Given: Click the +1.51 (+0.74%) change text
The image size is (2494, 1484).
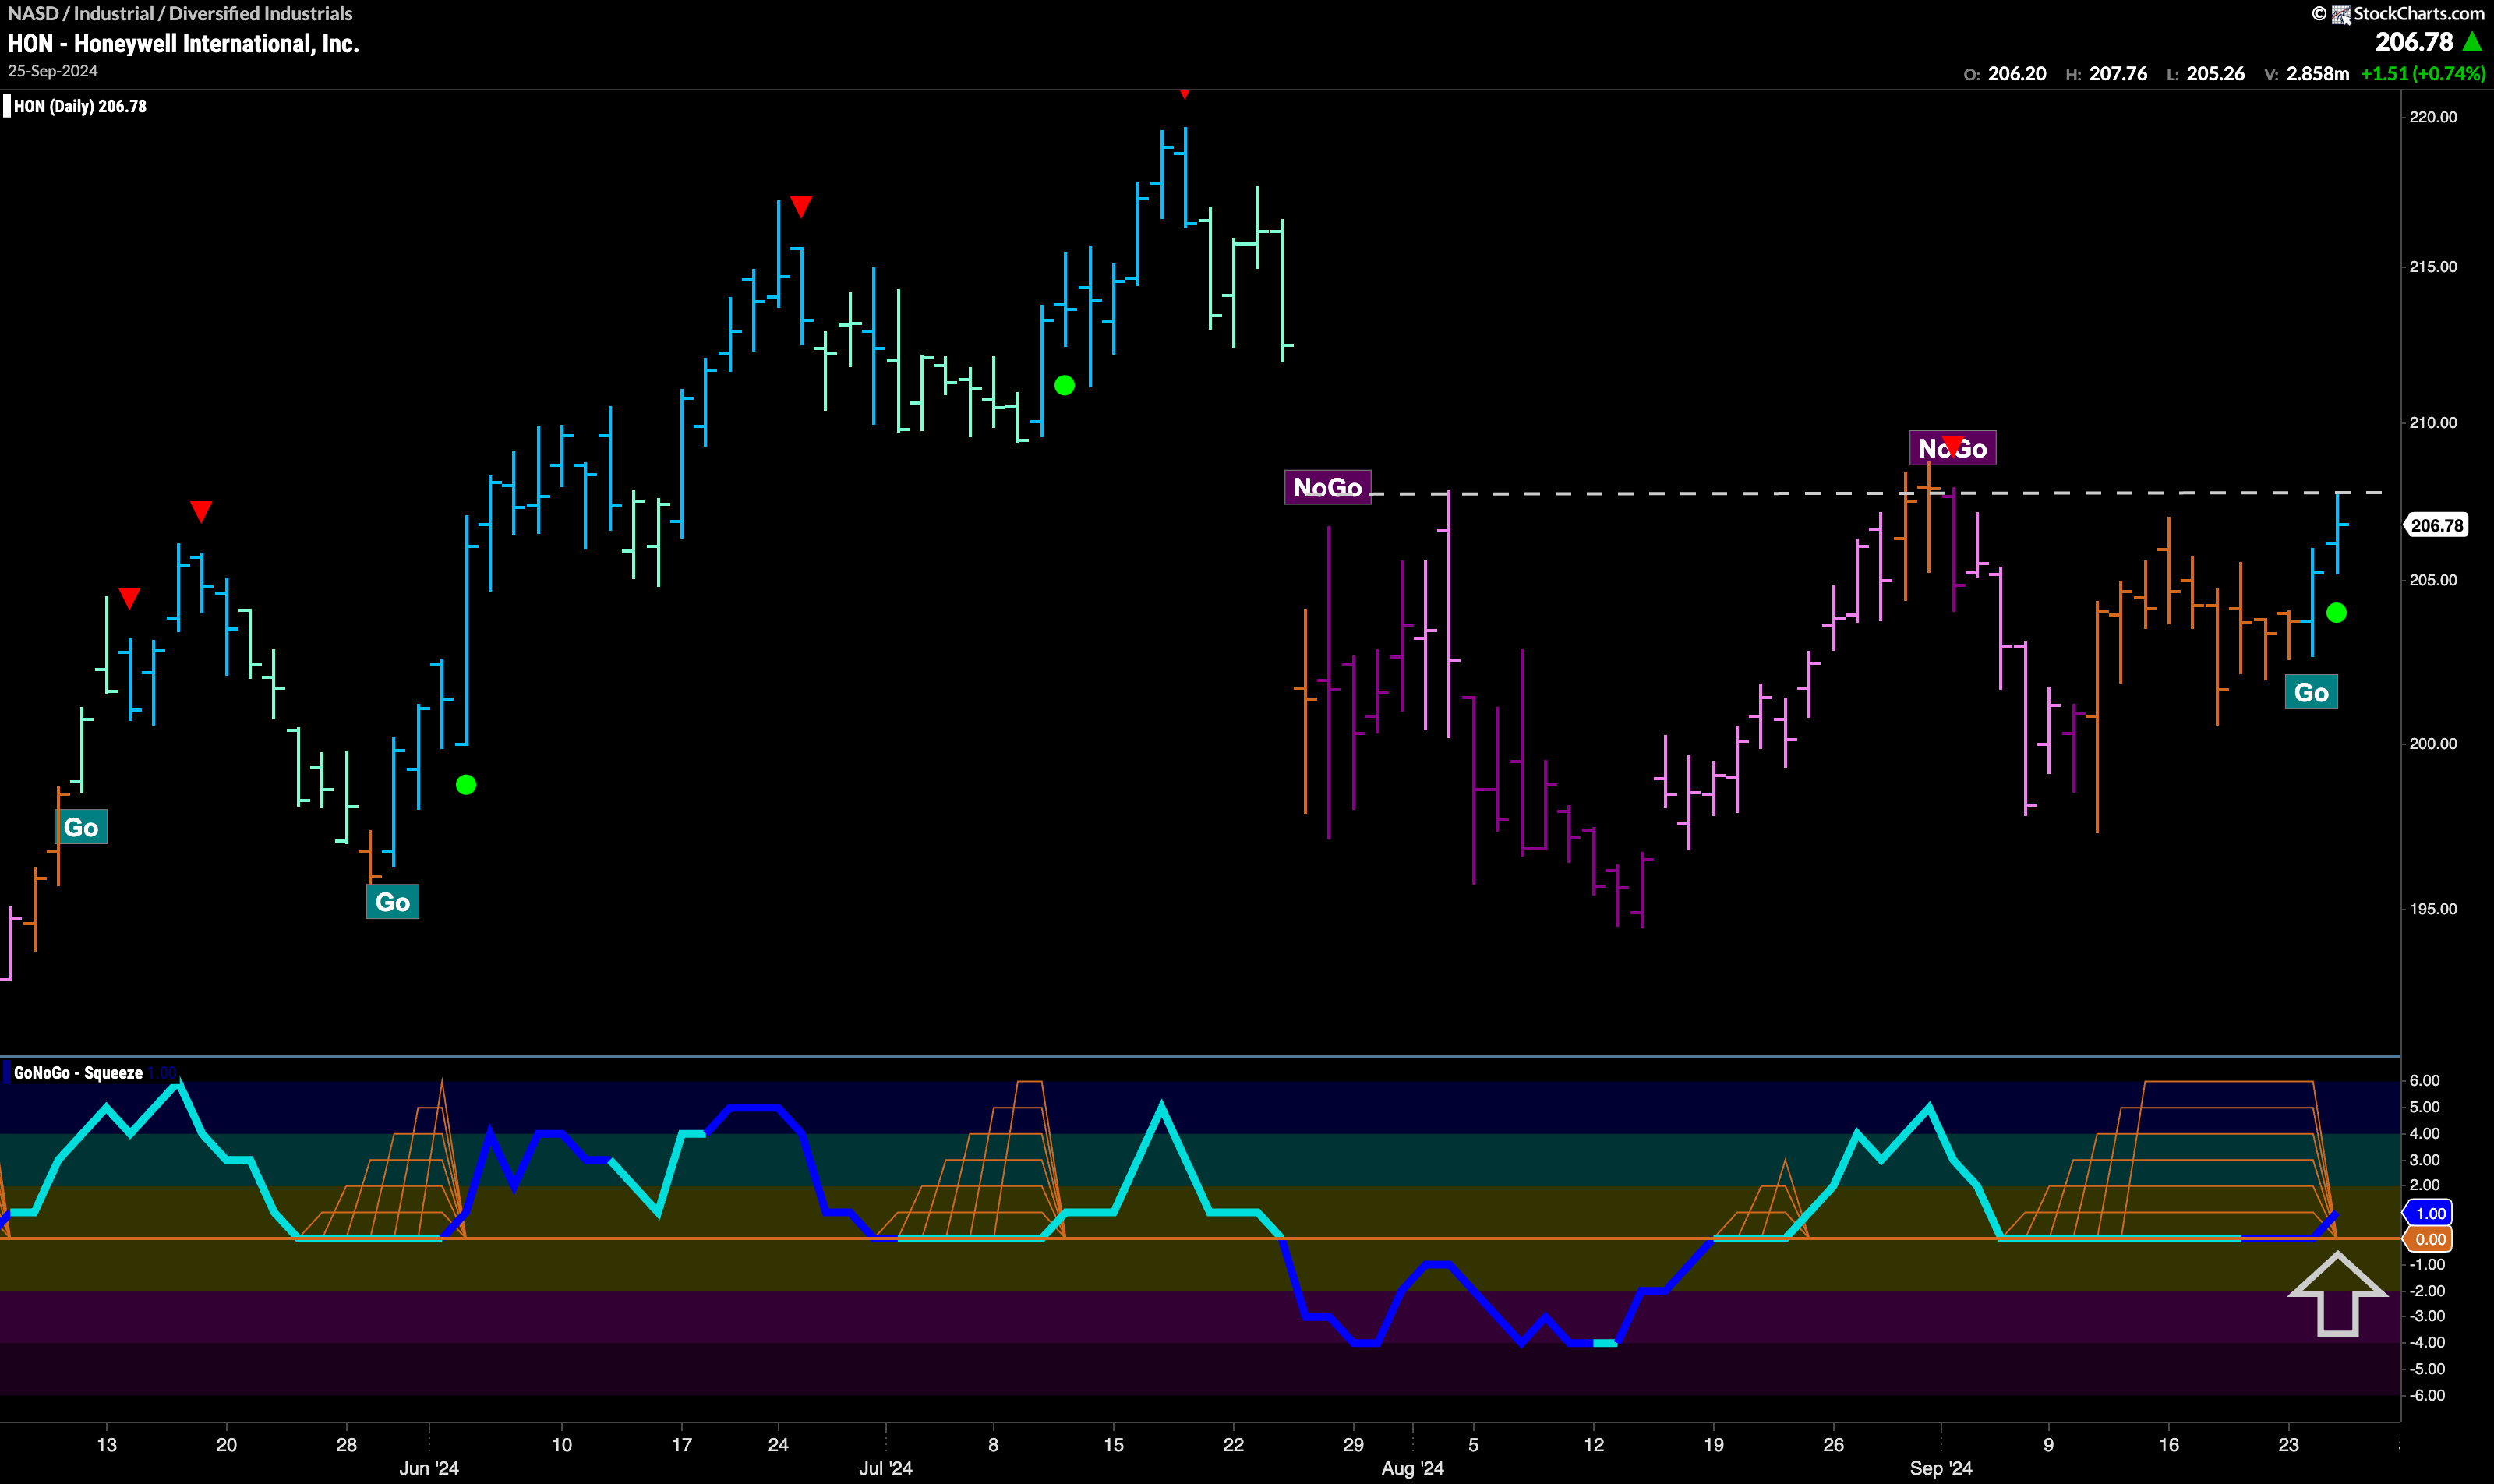Looking at the screenshot, I should [2423, 74].
